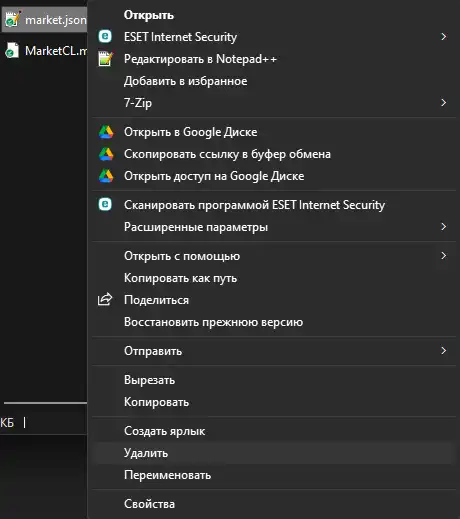Expand the ESET Internet Security submenu arrow
Viewport: 460px width, 519px height.
443,37
